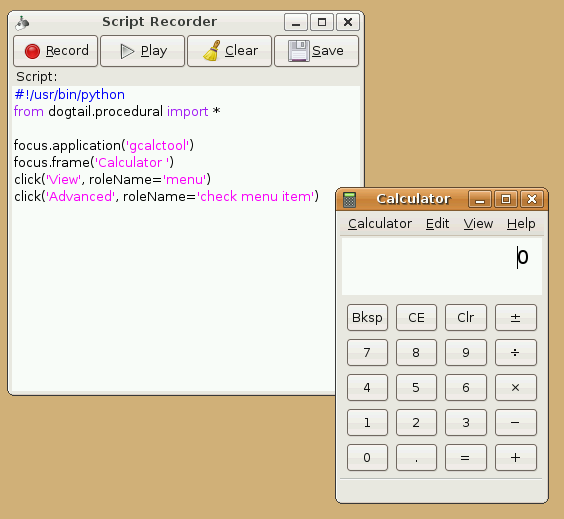This screenshot has height=519, width=564.
Task: Minimize the Script Recorder window
Action: pos(296,22)
